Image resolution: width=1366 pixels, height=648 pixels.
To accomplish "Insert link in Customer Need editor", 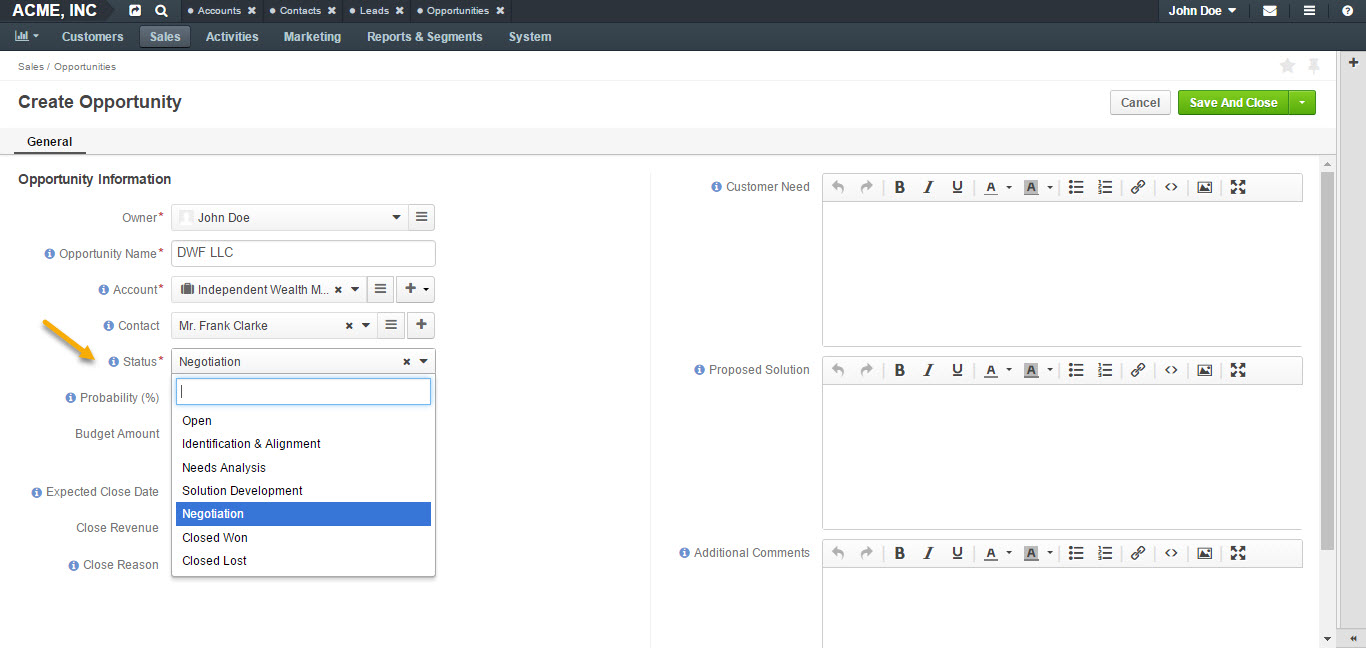I will click(x=1138, y=187).
